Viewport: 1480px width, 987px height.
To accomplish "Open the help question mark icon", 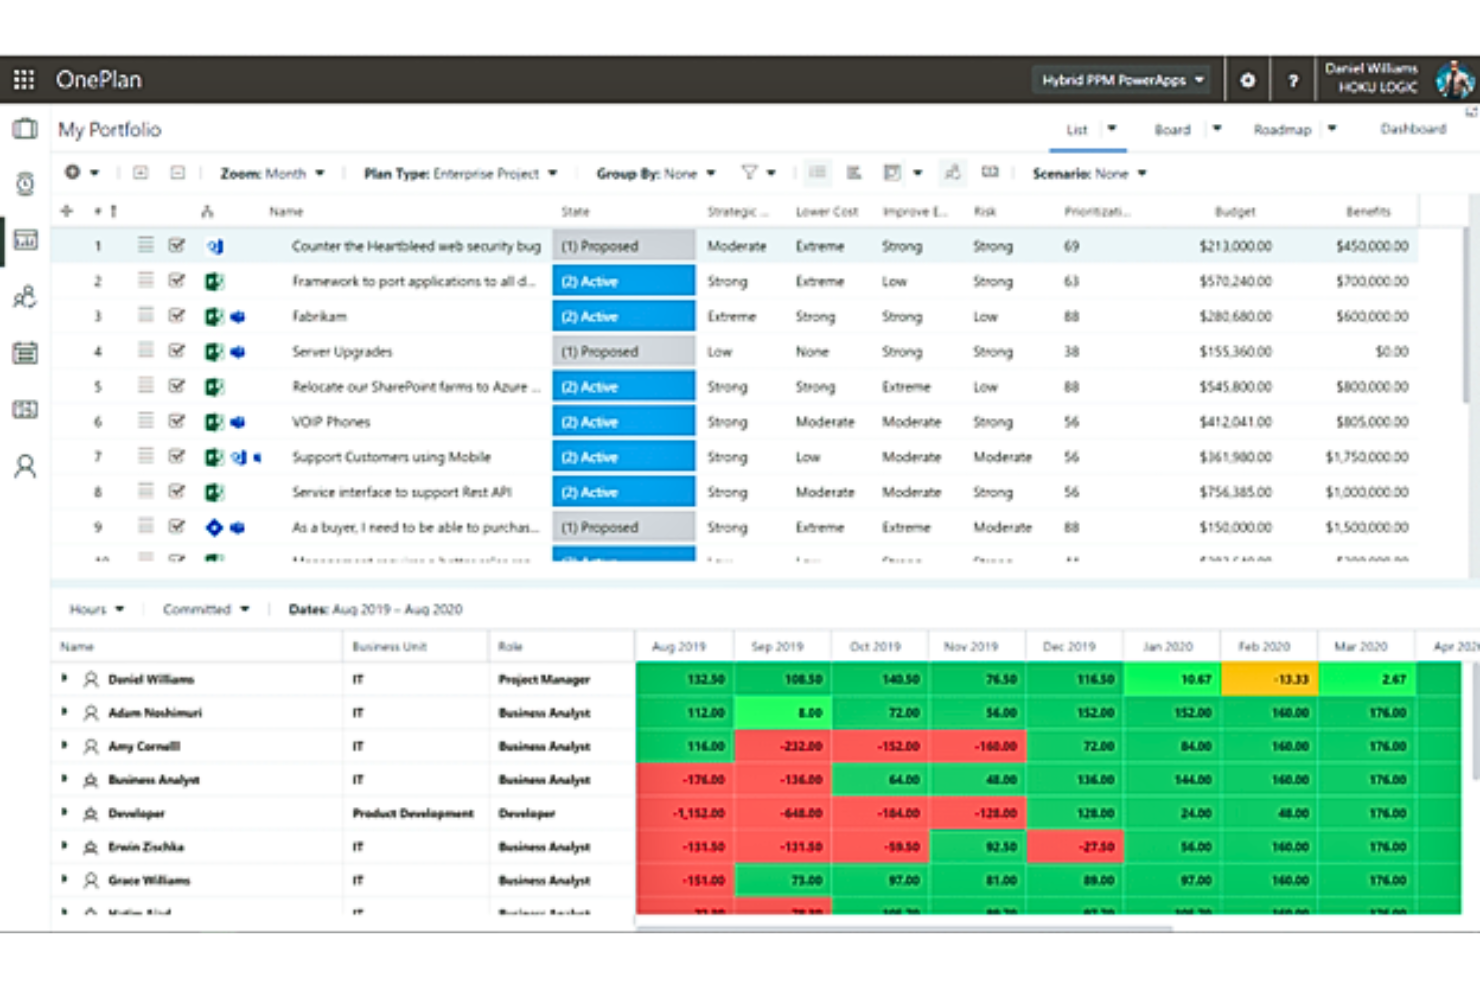I will point(1293,80).
